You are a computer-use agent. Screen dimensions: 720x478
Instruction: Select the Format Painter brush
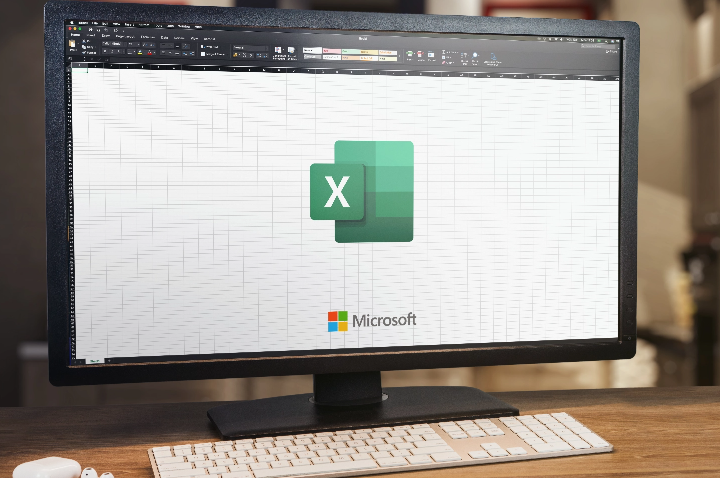pyautogui.click(x=84, y=53)
